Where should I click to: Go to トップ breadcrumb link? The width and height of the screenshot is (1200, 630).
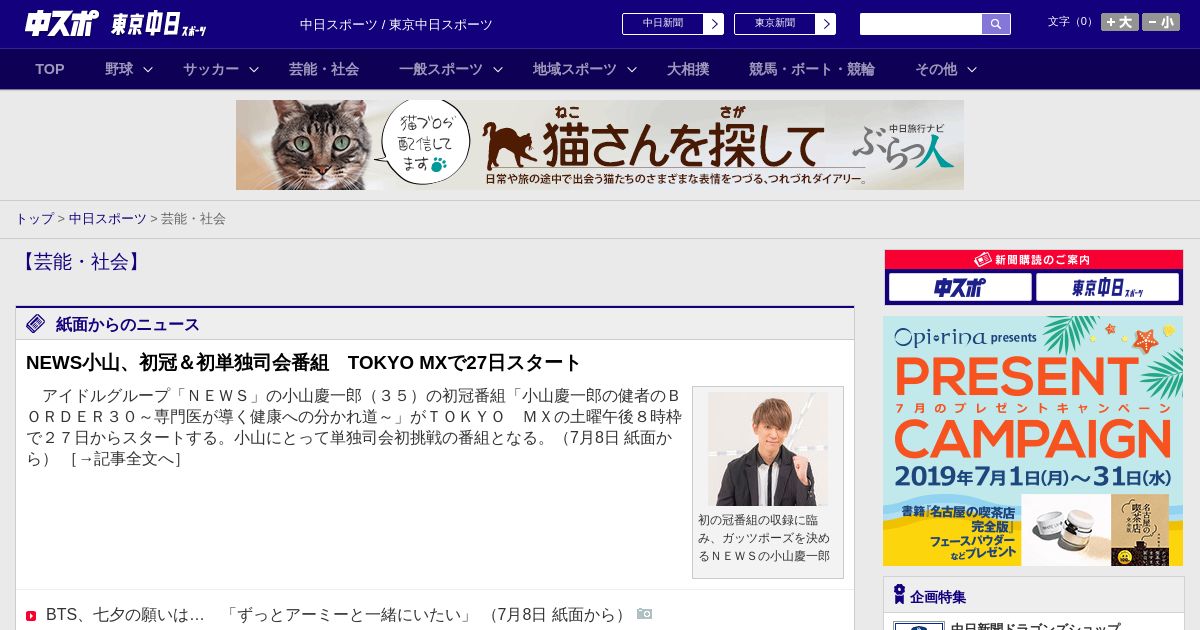click(x=34, y=218)
